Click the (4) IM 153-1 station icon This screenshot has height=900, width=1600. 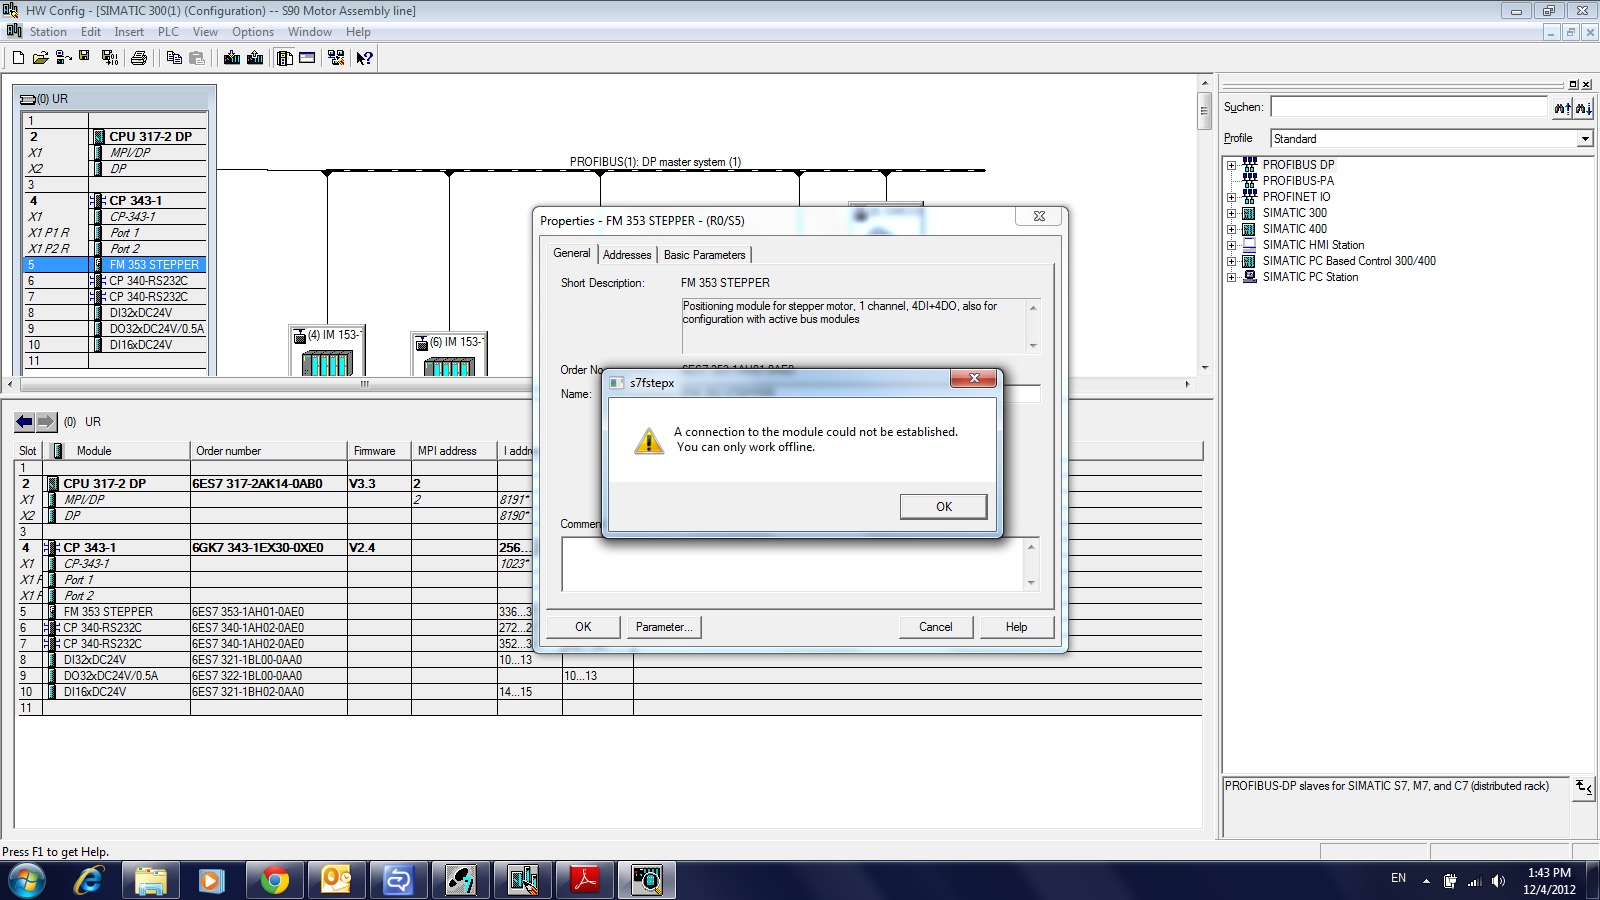(327, 350)
